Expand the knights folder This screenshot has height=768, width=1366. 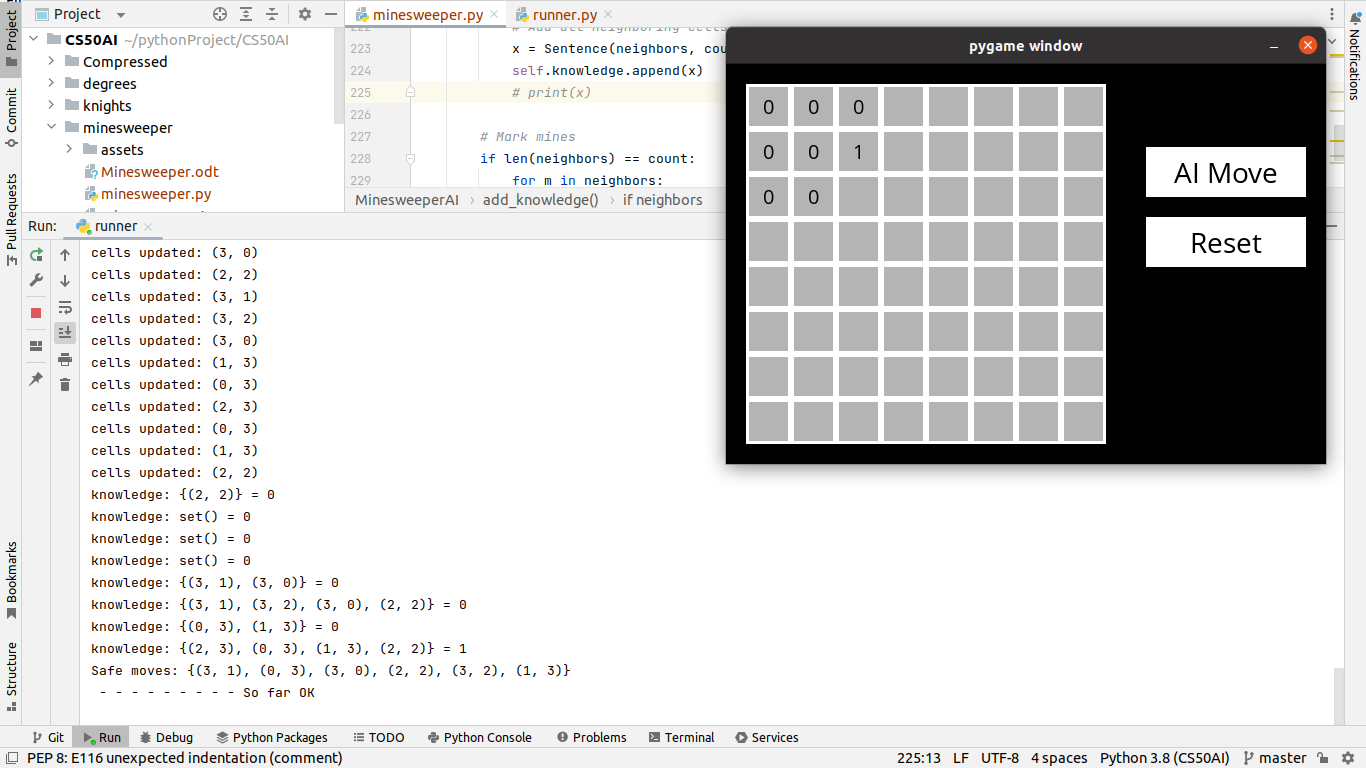51,105
